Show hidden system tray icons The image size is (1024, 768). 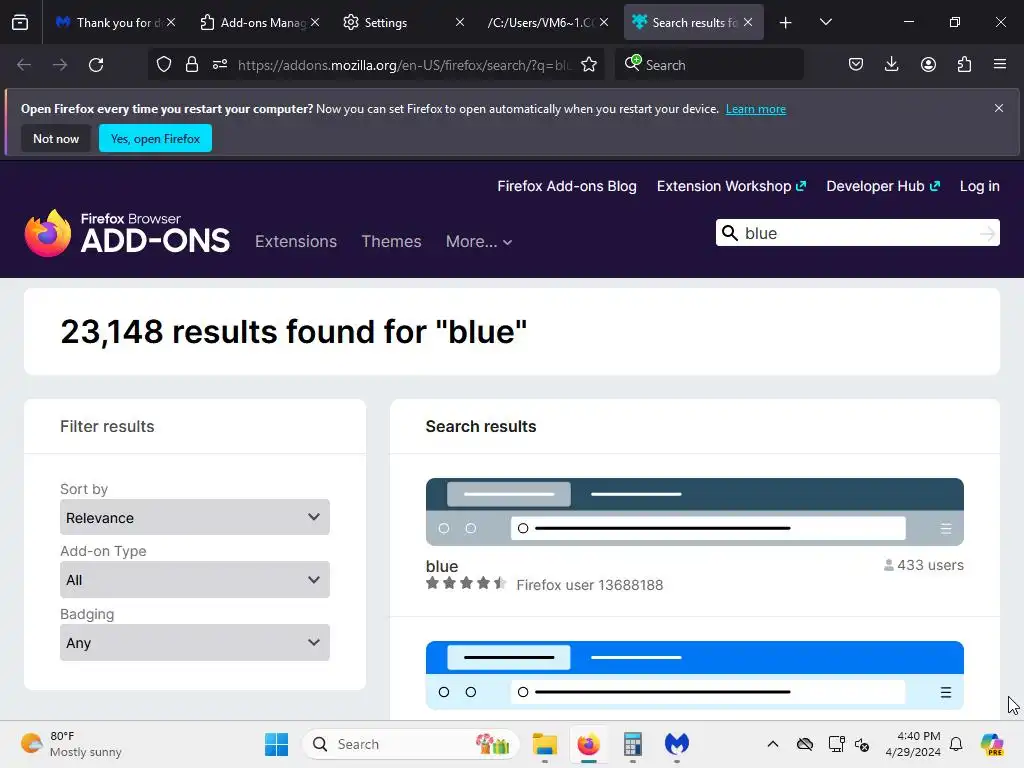773,744
